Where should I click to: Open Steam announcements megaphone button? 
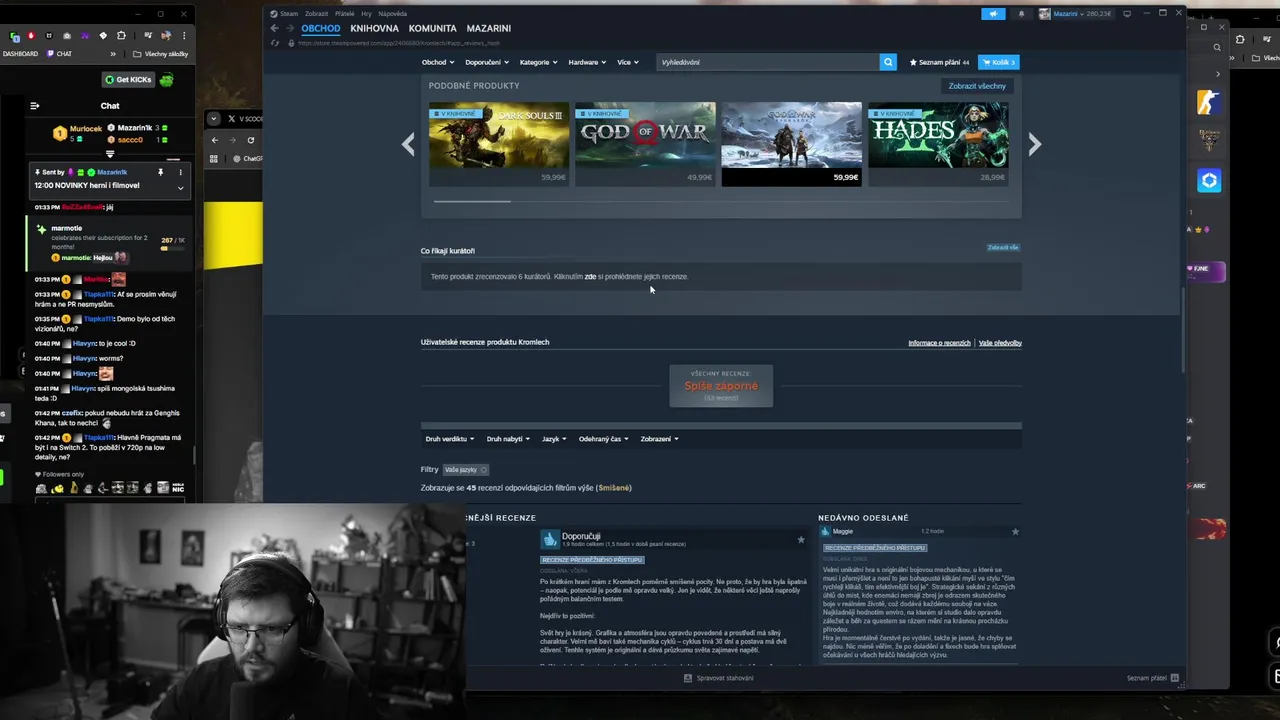tap(993, 14)
